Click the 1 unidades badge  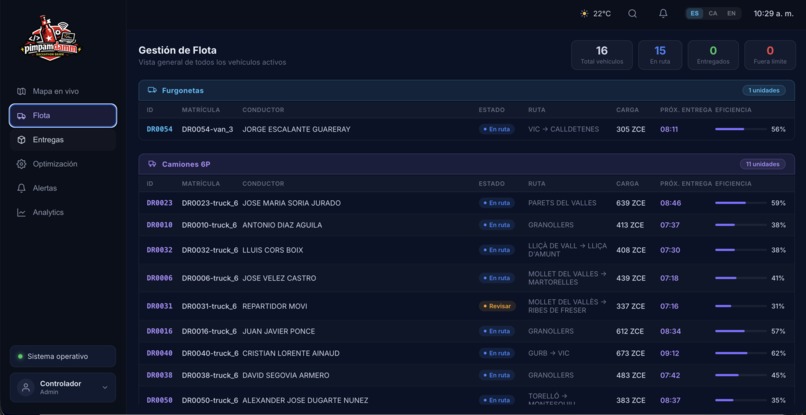(x=763, y=90)
